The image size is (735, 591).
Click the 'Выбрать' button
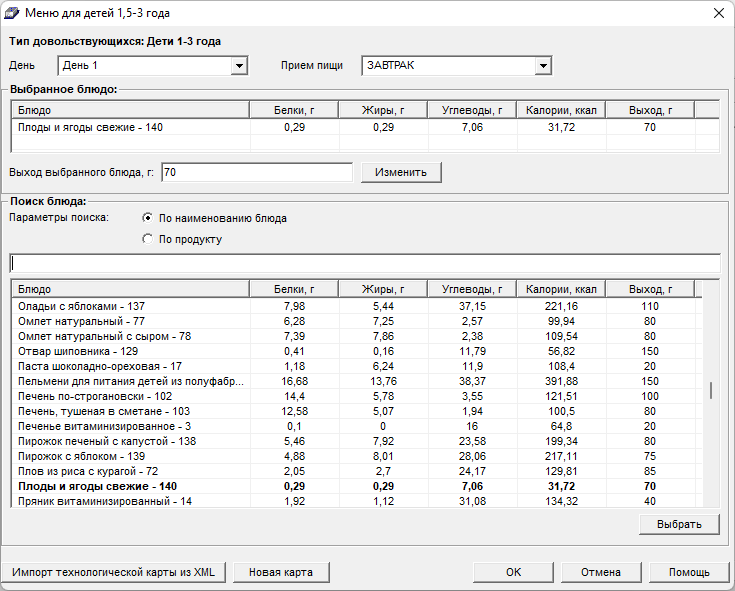coord(678,524)
